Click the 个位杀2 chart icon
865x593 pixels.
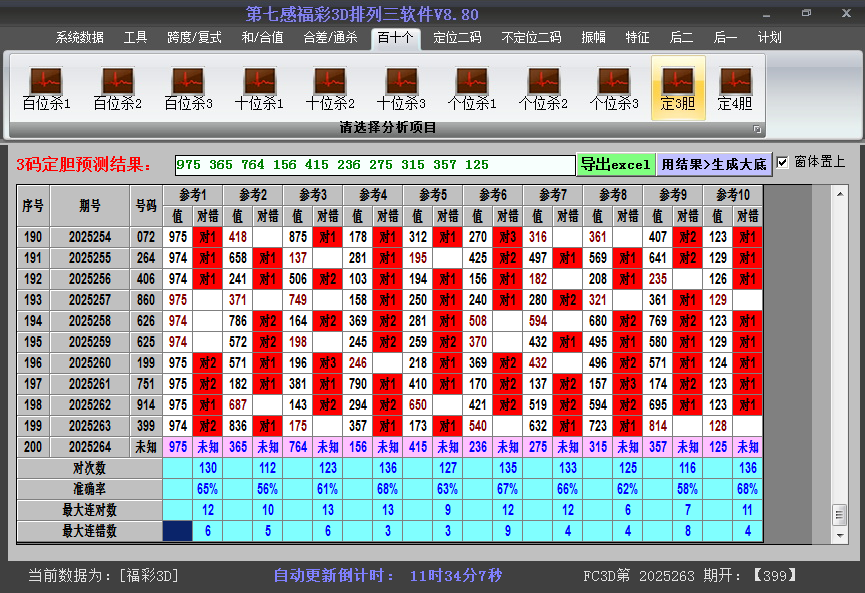543,88
